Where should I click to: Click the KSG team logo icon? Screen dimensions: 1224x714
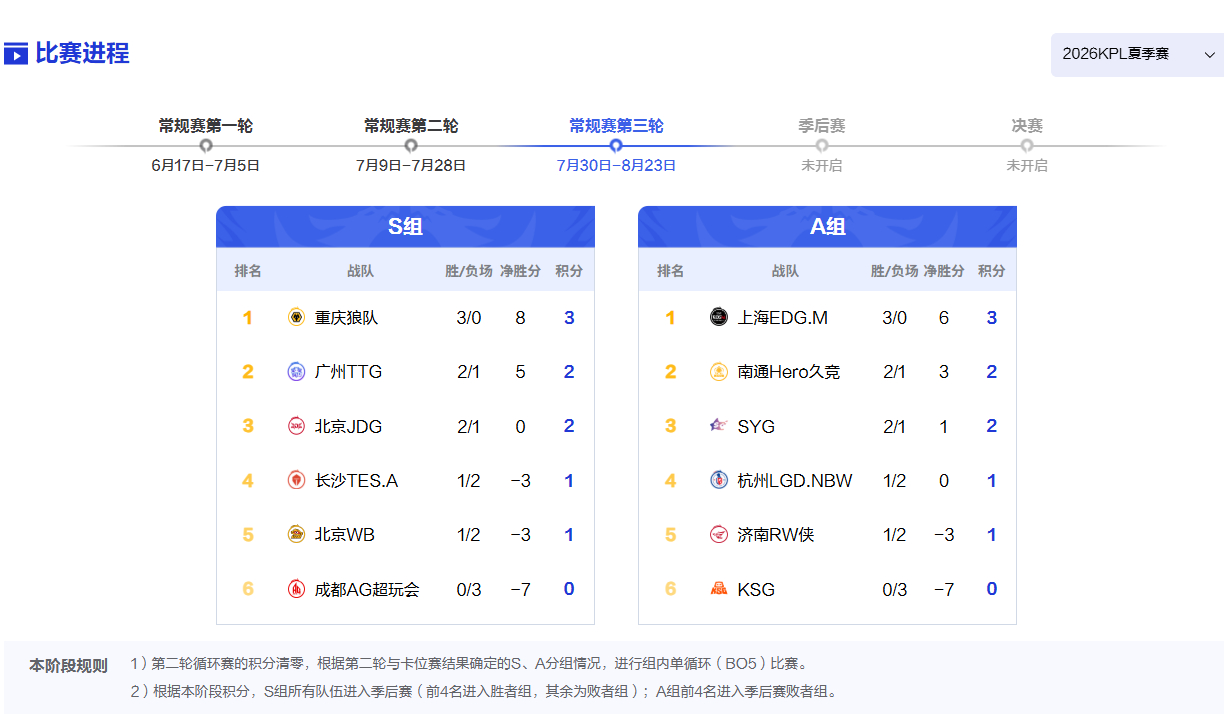point(719,589)
